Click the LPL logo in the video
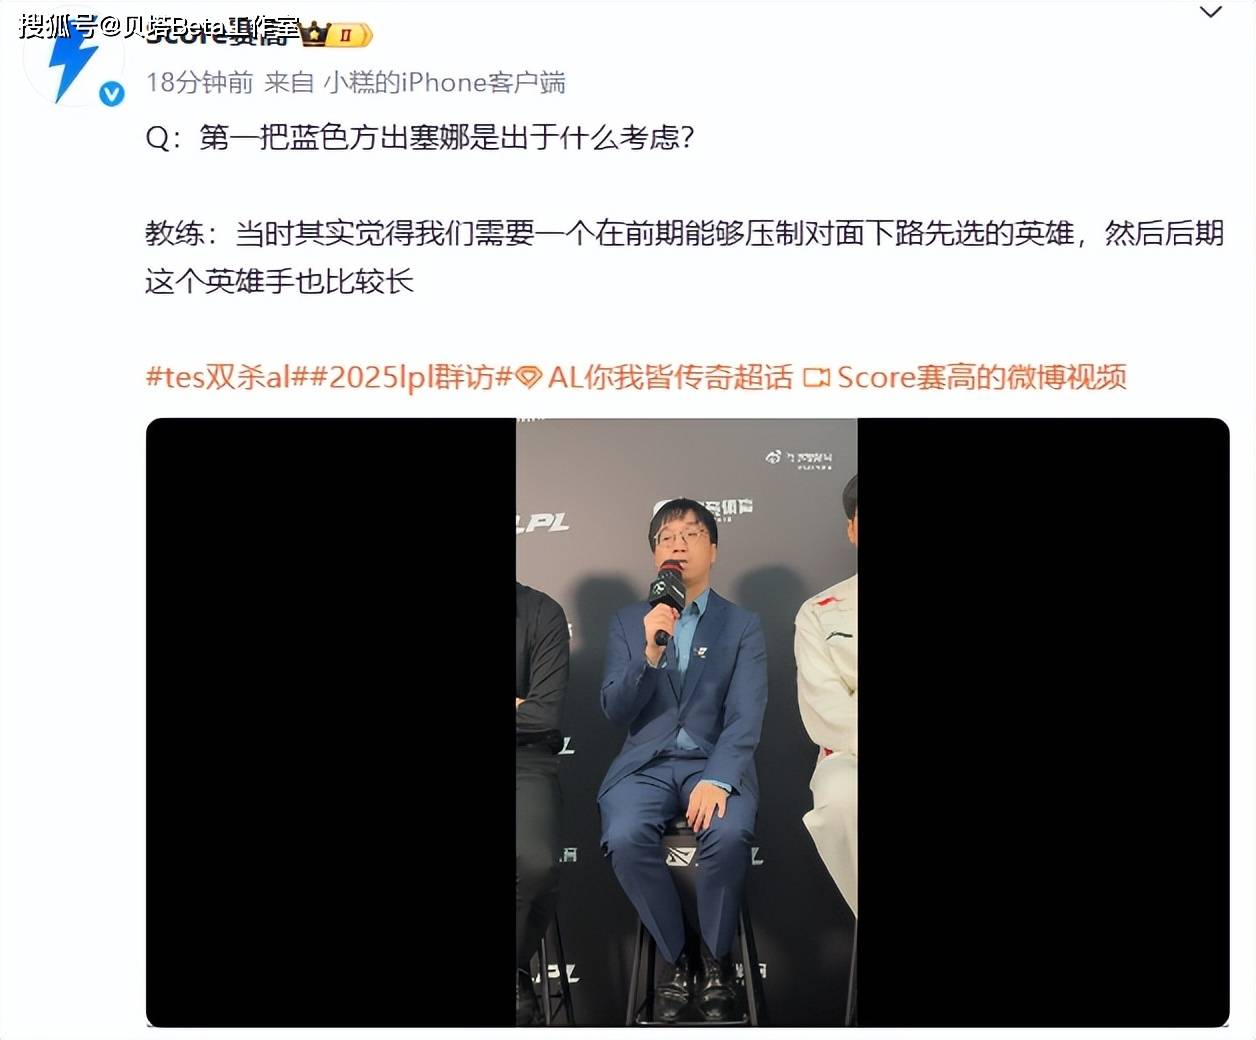The height and width of the screenshot is (1040, 1256). (542, 522)
